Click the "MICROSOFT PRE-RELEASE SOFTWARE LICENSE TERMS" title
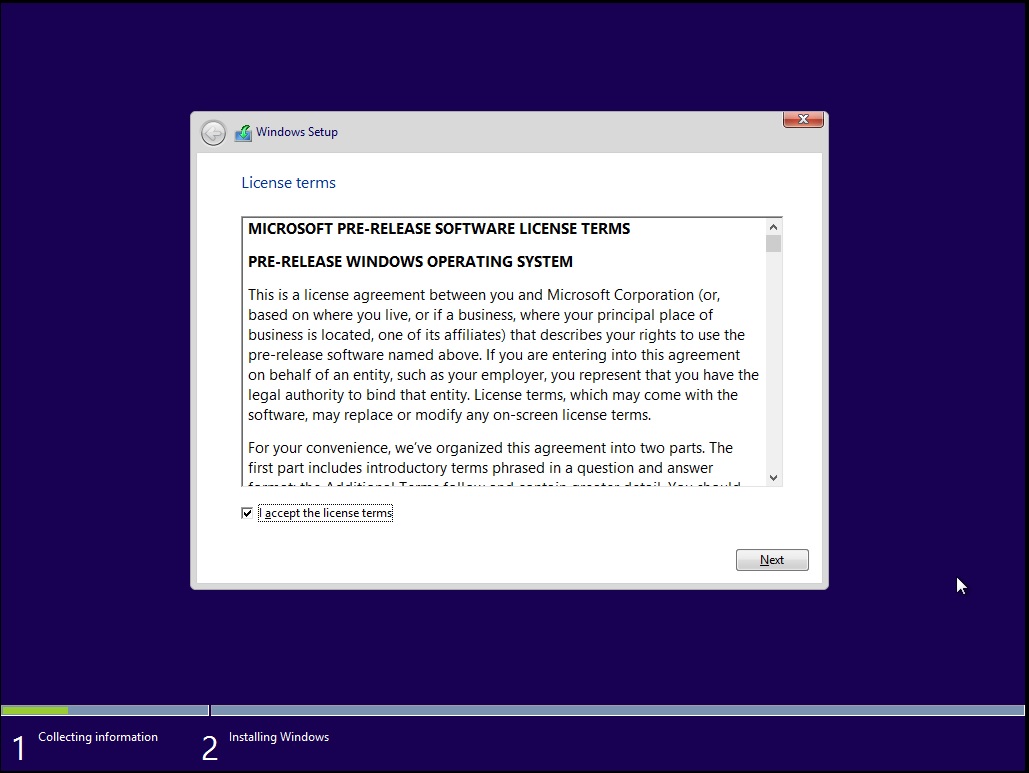The width and height of the screenshot is (1029, 773). 439,229
